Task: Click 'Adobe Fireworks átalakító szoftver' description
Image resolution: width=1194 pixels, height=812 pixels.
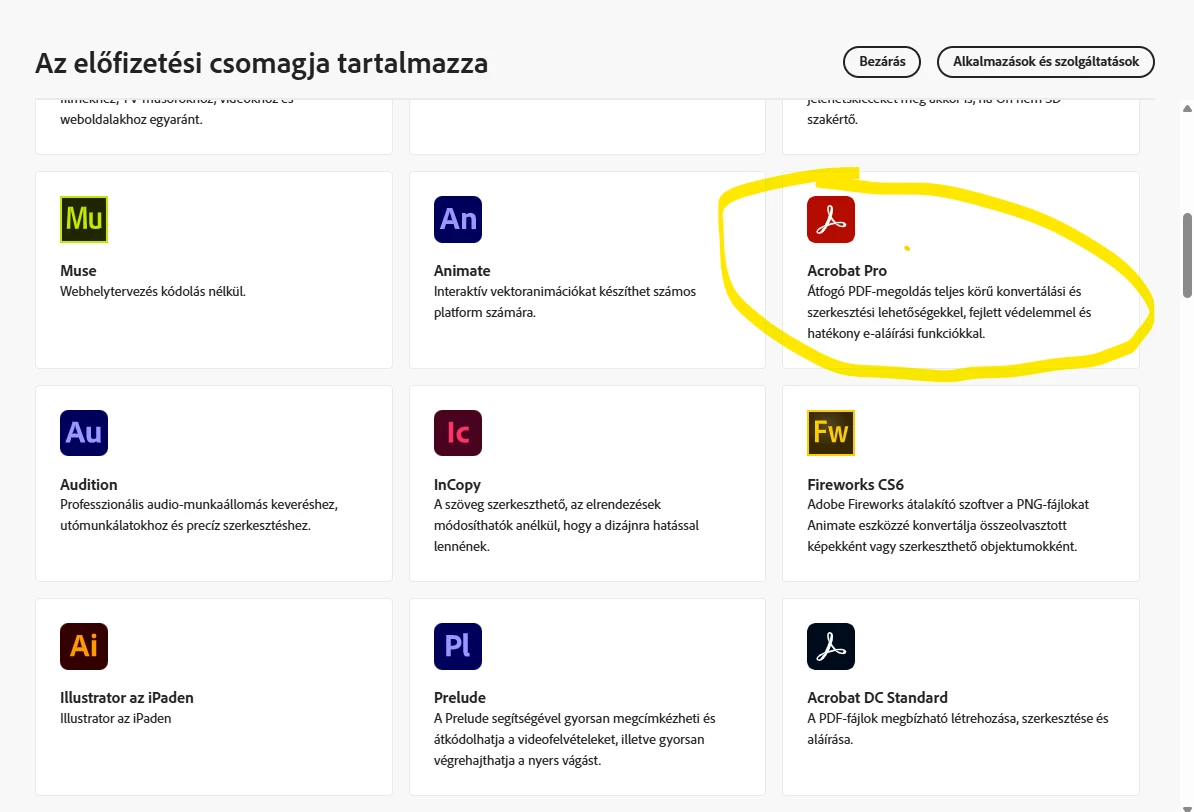Action: pyautogui.click(x=948, y=526)
